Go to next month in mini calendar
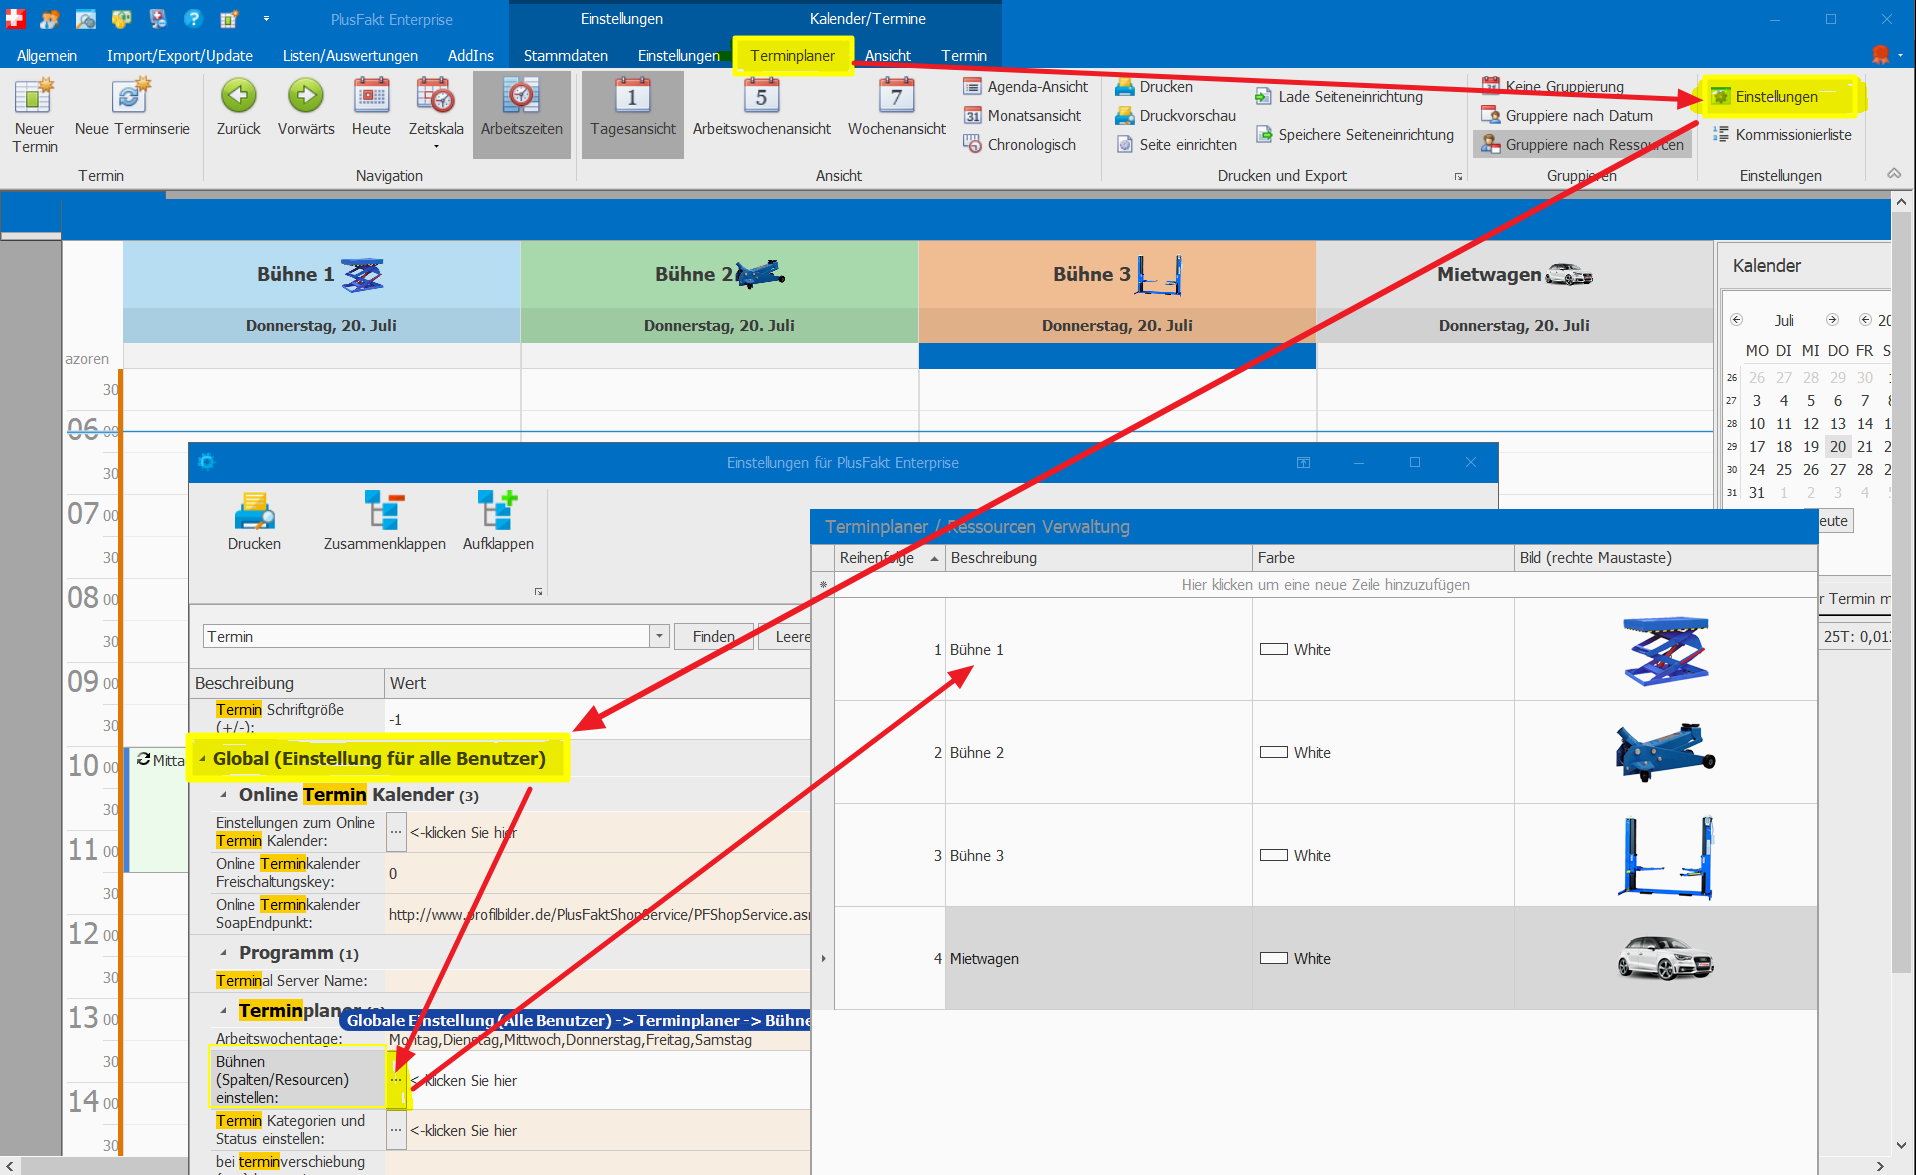The height and width of the screenshot is (1175, 1916). [1832, 320]
